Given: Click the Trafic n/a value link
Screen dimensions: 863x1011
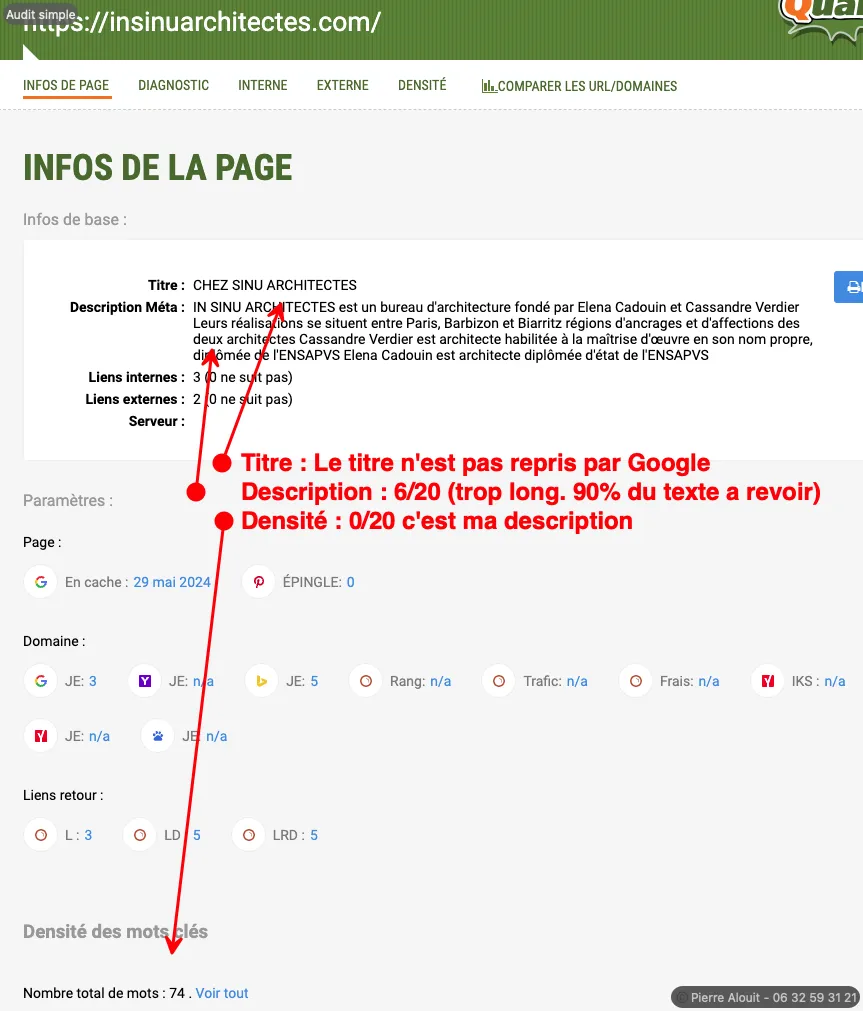Looking at the screenshot, I should [x=577, y=681].
